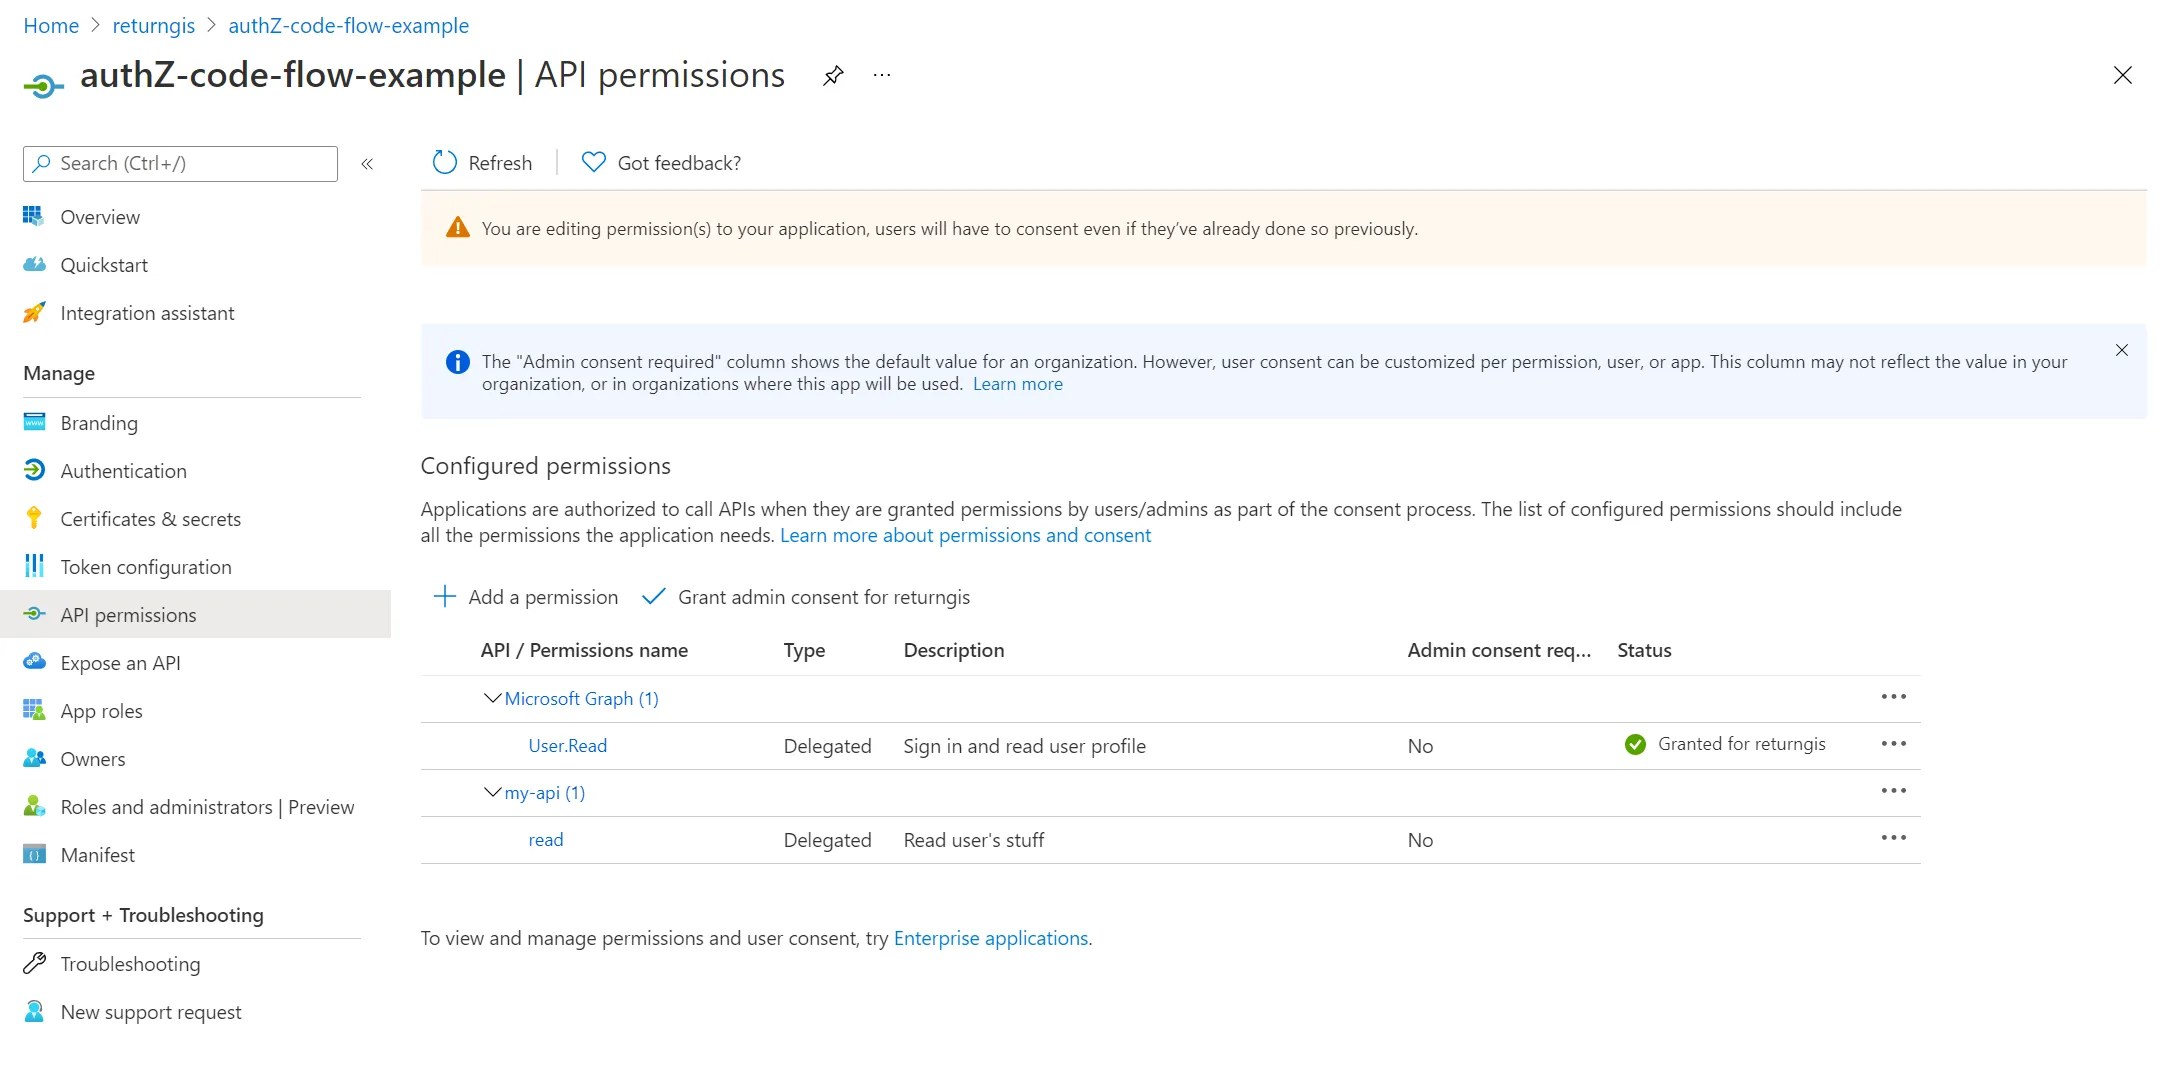Viewport: 2161px width, 1080px height.
Task: Click the Token configuration icon
Action: (34, 566)
